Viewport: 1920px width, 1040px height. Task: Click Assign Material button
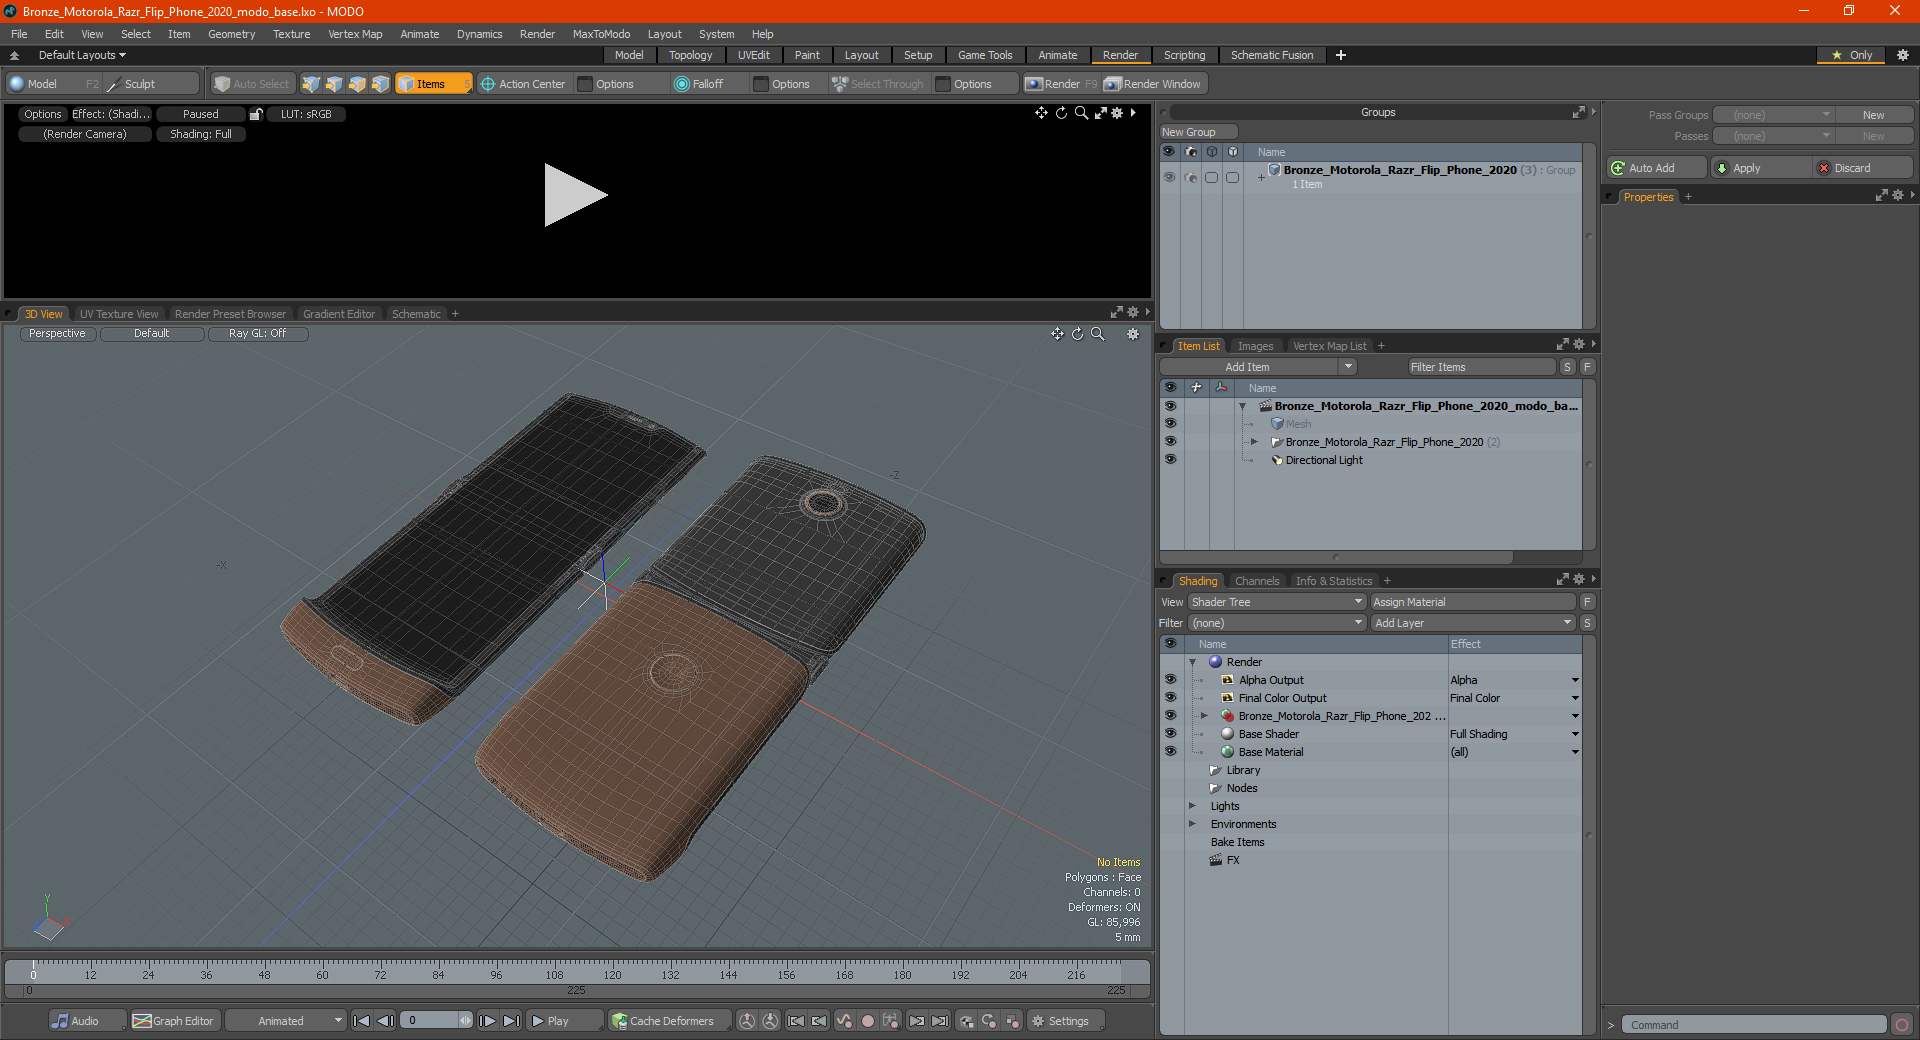(1472, 602)
